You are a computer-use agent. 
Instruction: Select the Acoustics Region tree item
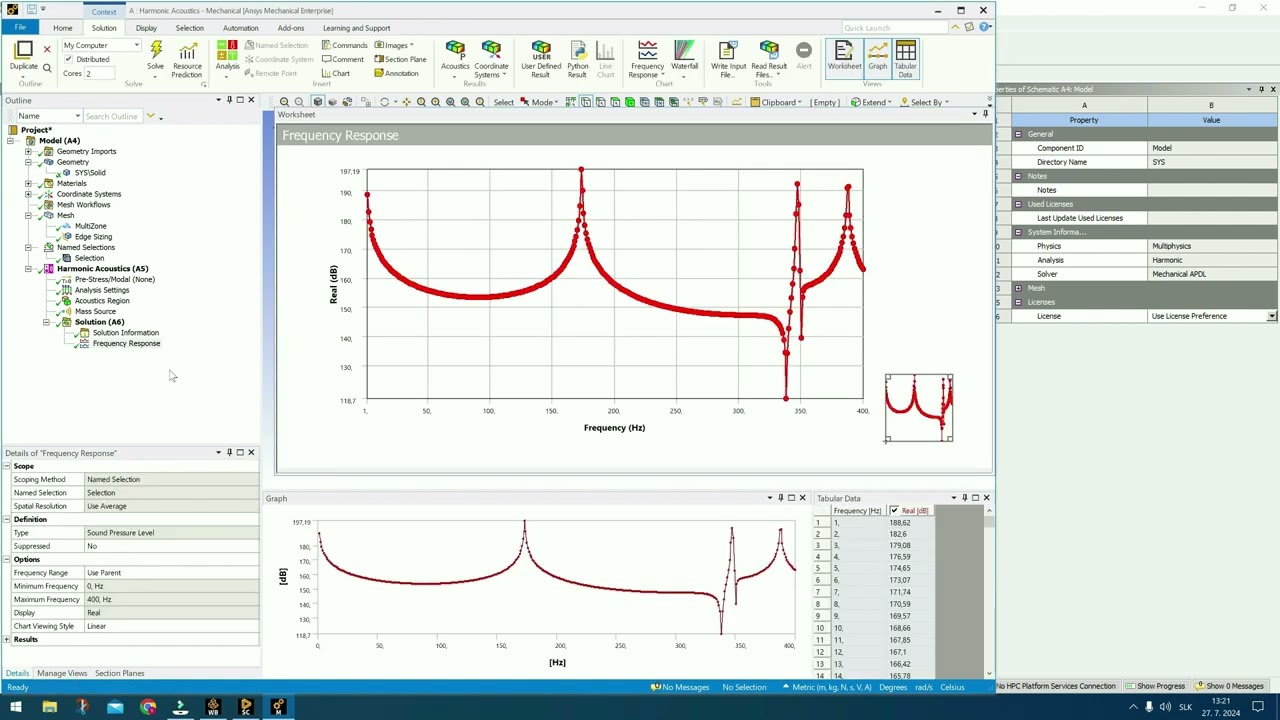point(101,301)
